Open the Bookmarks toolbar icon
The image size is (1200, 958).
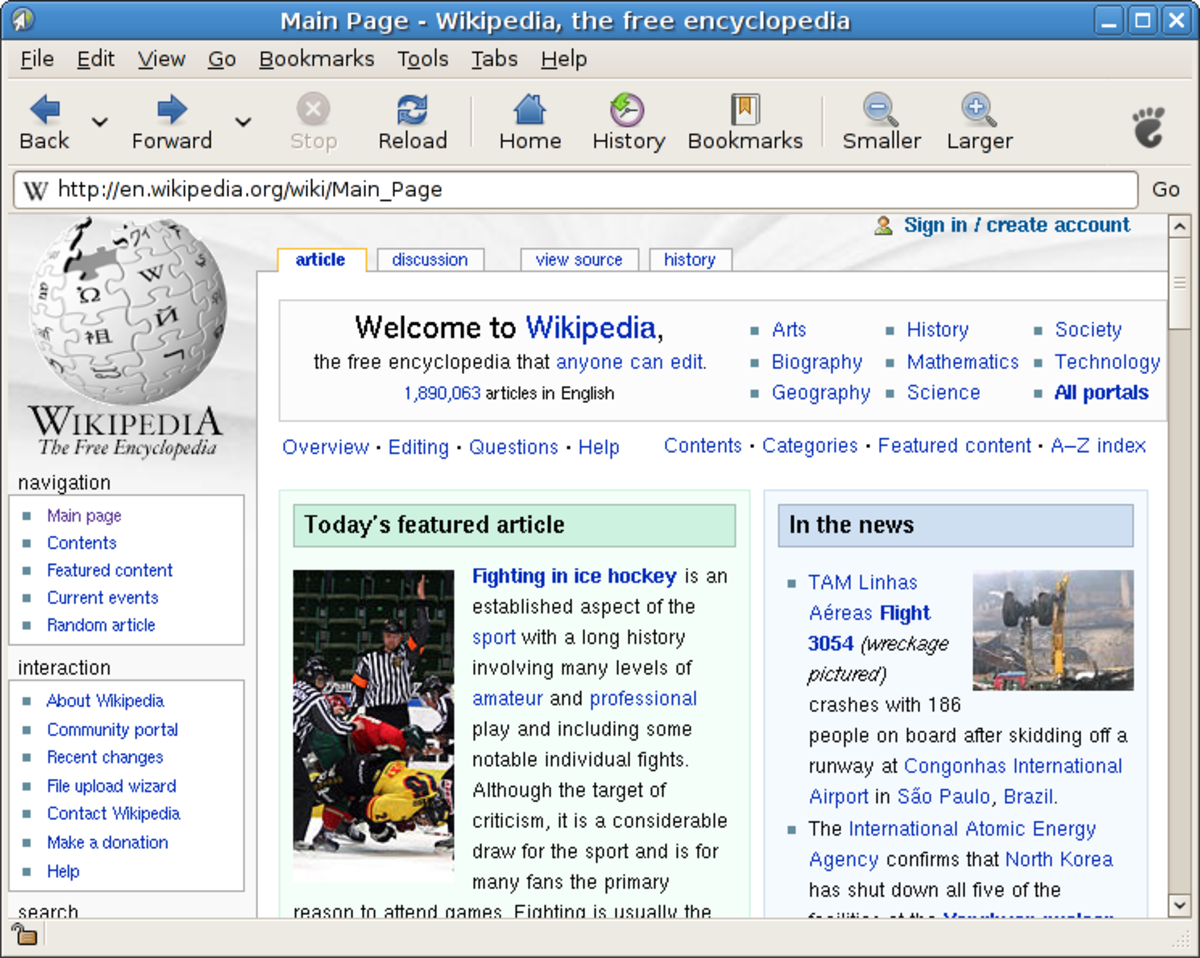click(x=745, y=108)
